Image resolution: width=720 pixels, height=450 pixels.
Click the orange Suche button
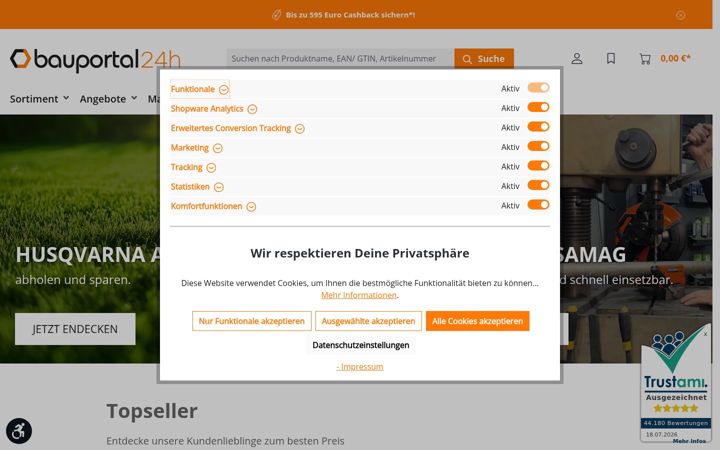484,59
